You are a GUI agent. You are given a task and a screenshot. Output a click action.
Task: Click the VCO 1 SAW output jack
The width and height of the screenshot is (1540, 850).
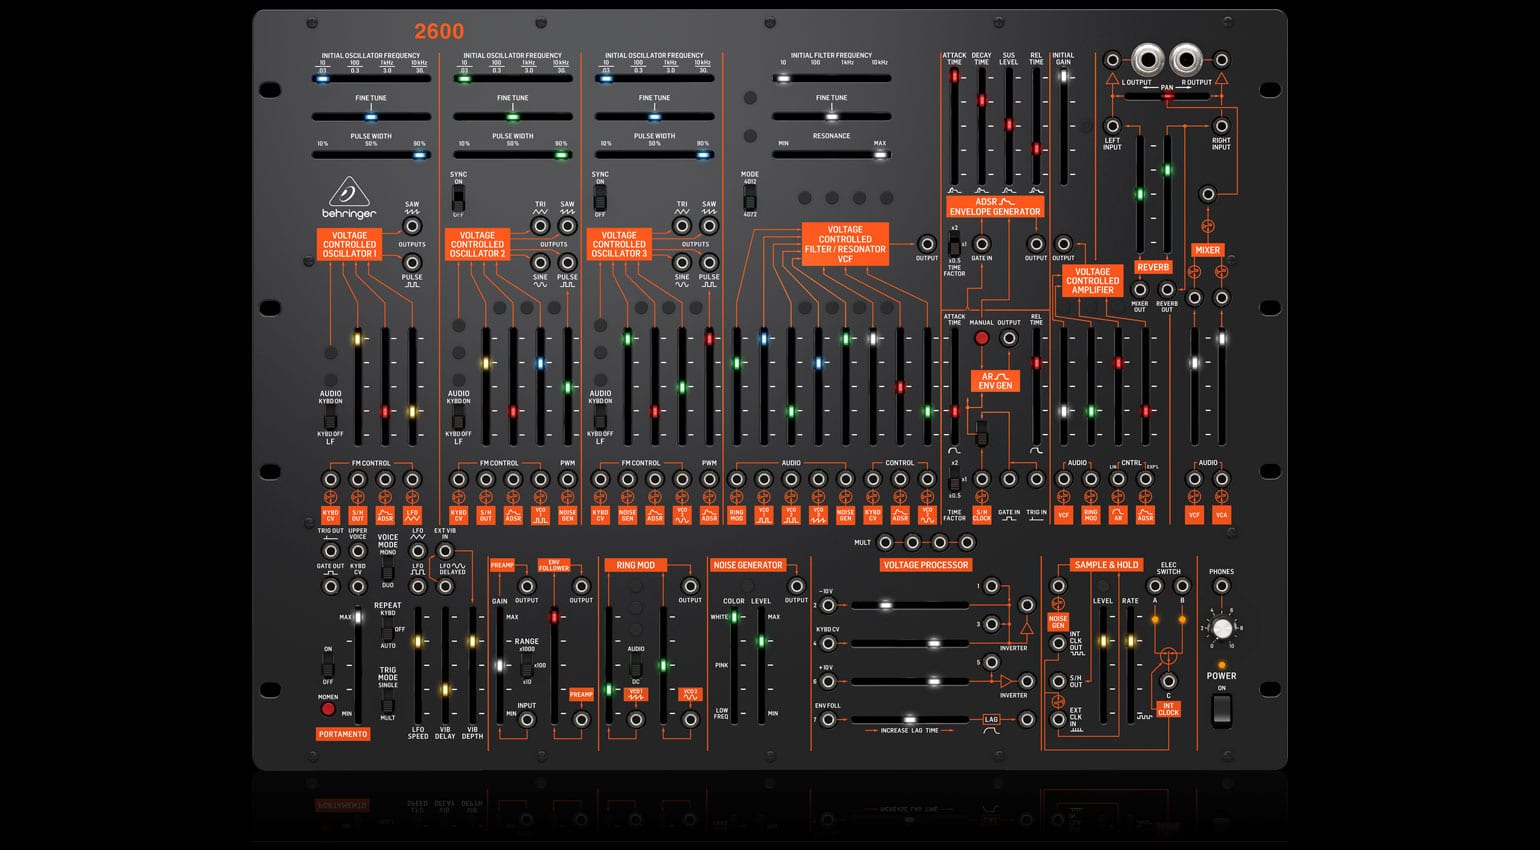[412, 226]
